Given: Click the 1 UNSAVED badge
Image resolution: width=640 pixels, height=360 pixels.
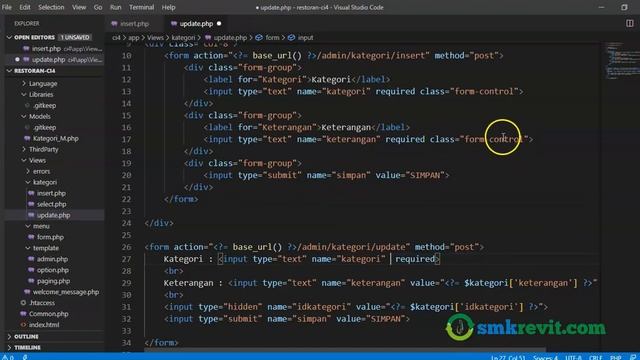Looking at the screenshot, I should coord(75,37).
